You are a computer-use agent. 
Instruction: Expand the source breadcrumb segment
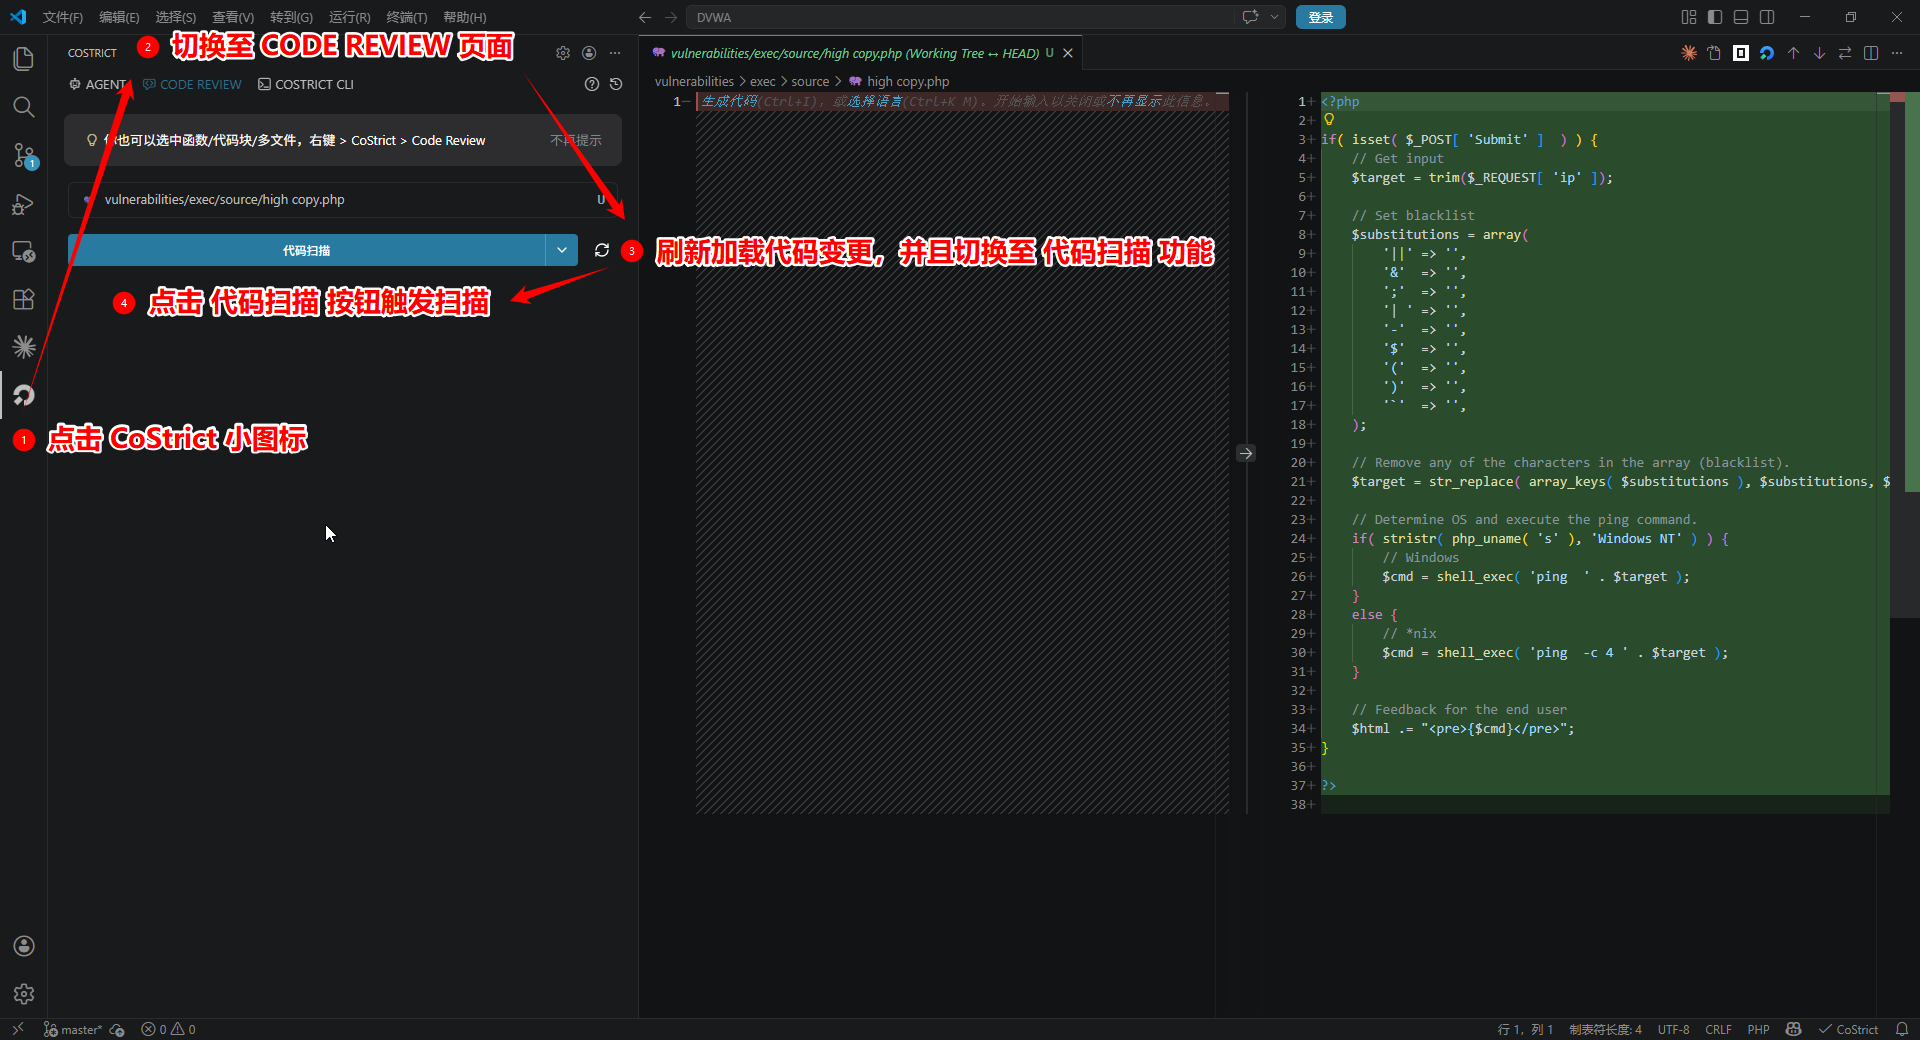point(810,82)
